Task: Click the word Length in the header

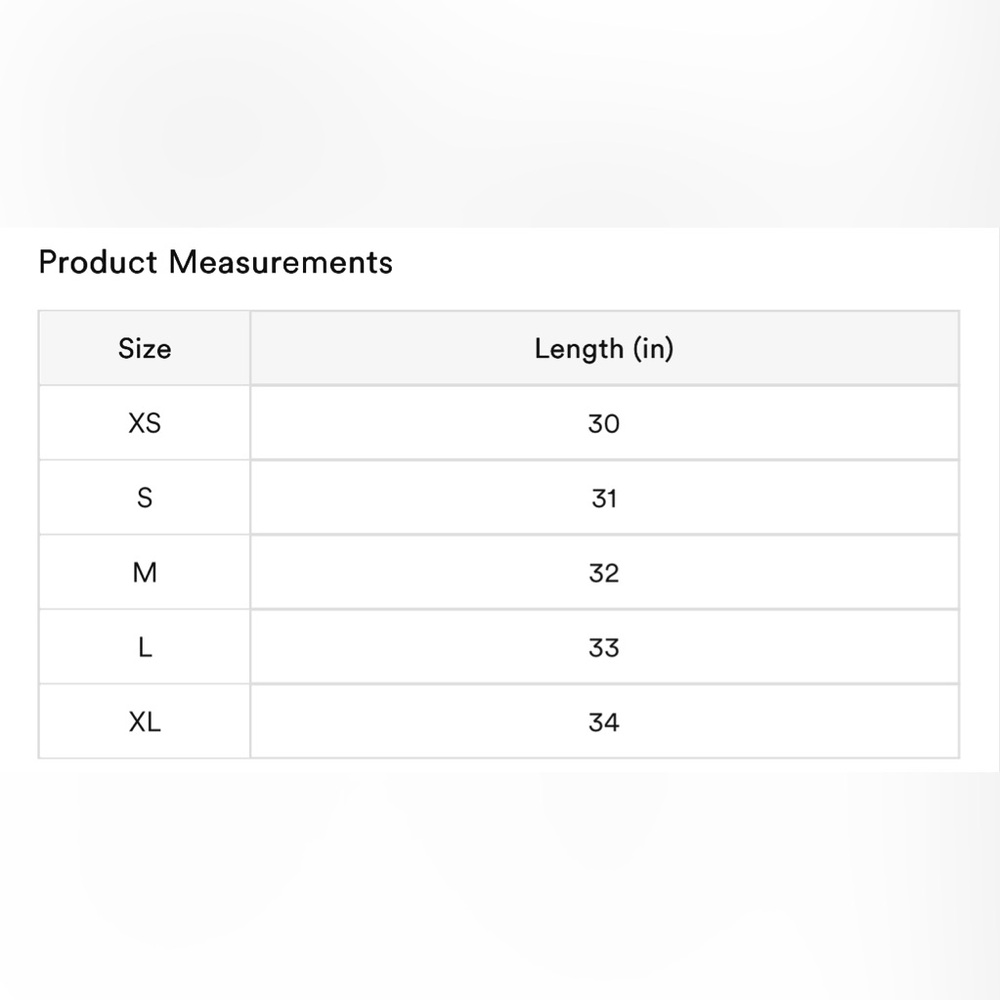Action: [x=579, y=349]
